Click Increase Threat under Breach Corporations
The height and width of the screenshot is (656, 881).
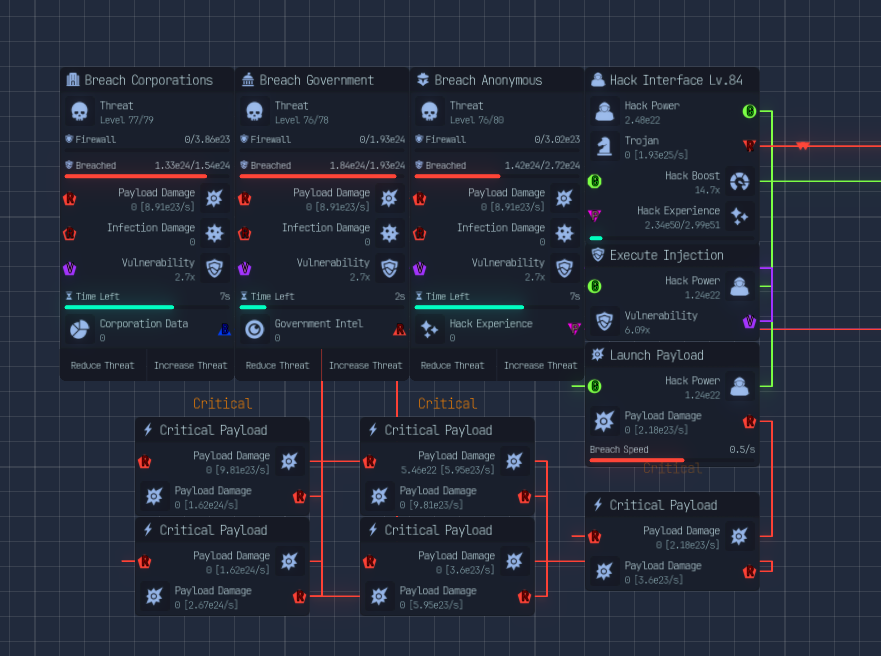(190, 365)
